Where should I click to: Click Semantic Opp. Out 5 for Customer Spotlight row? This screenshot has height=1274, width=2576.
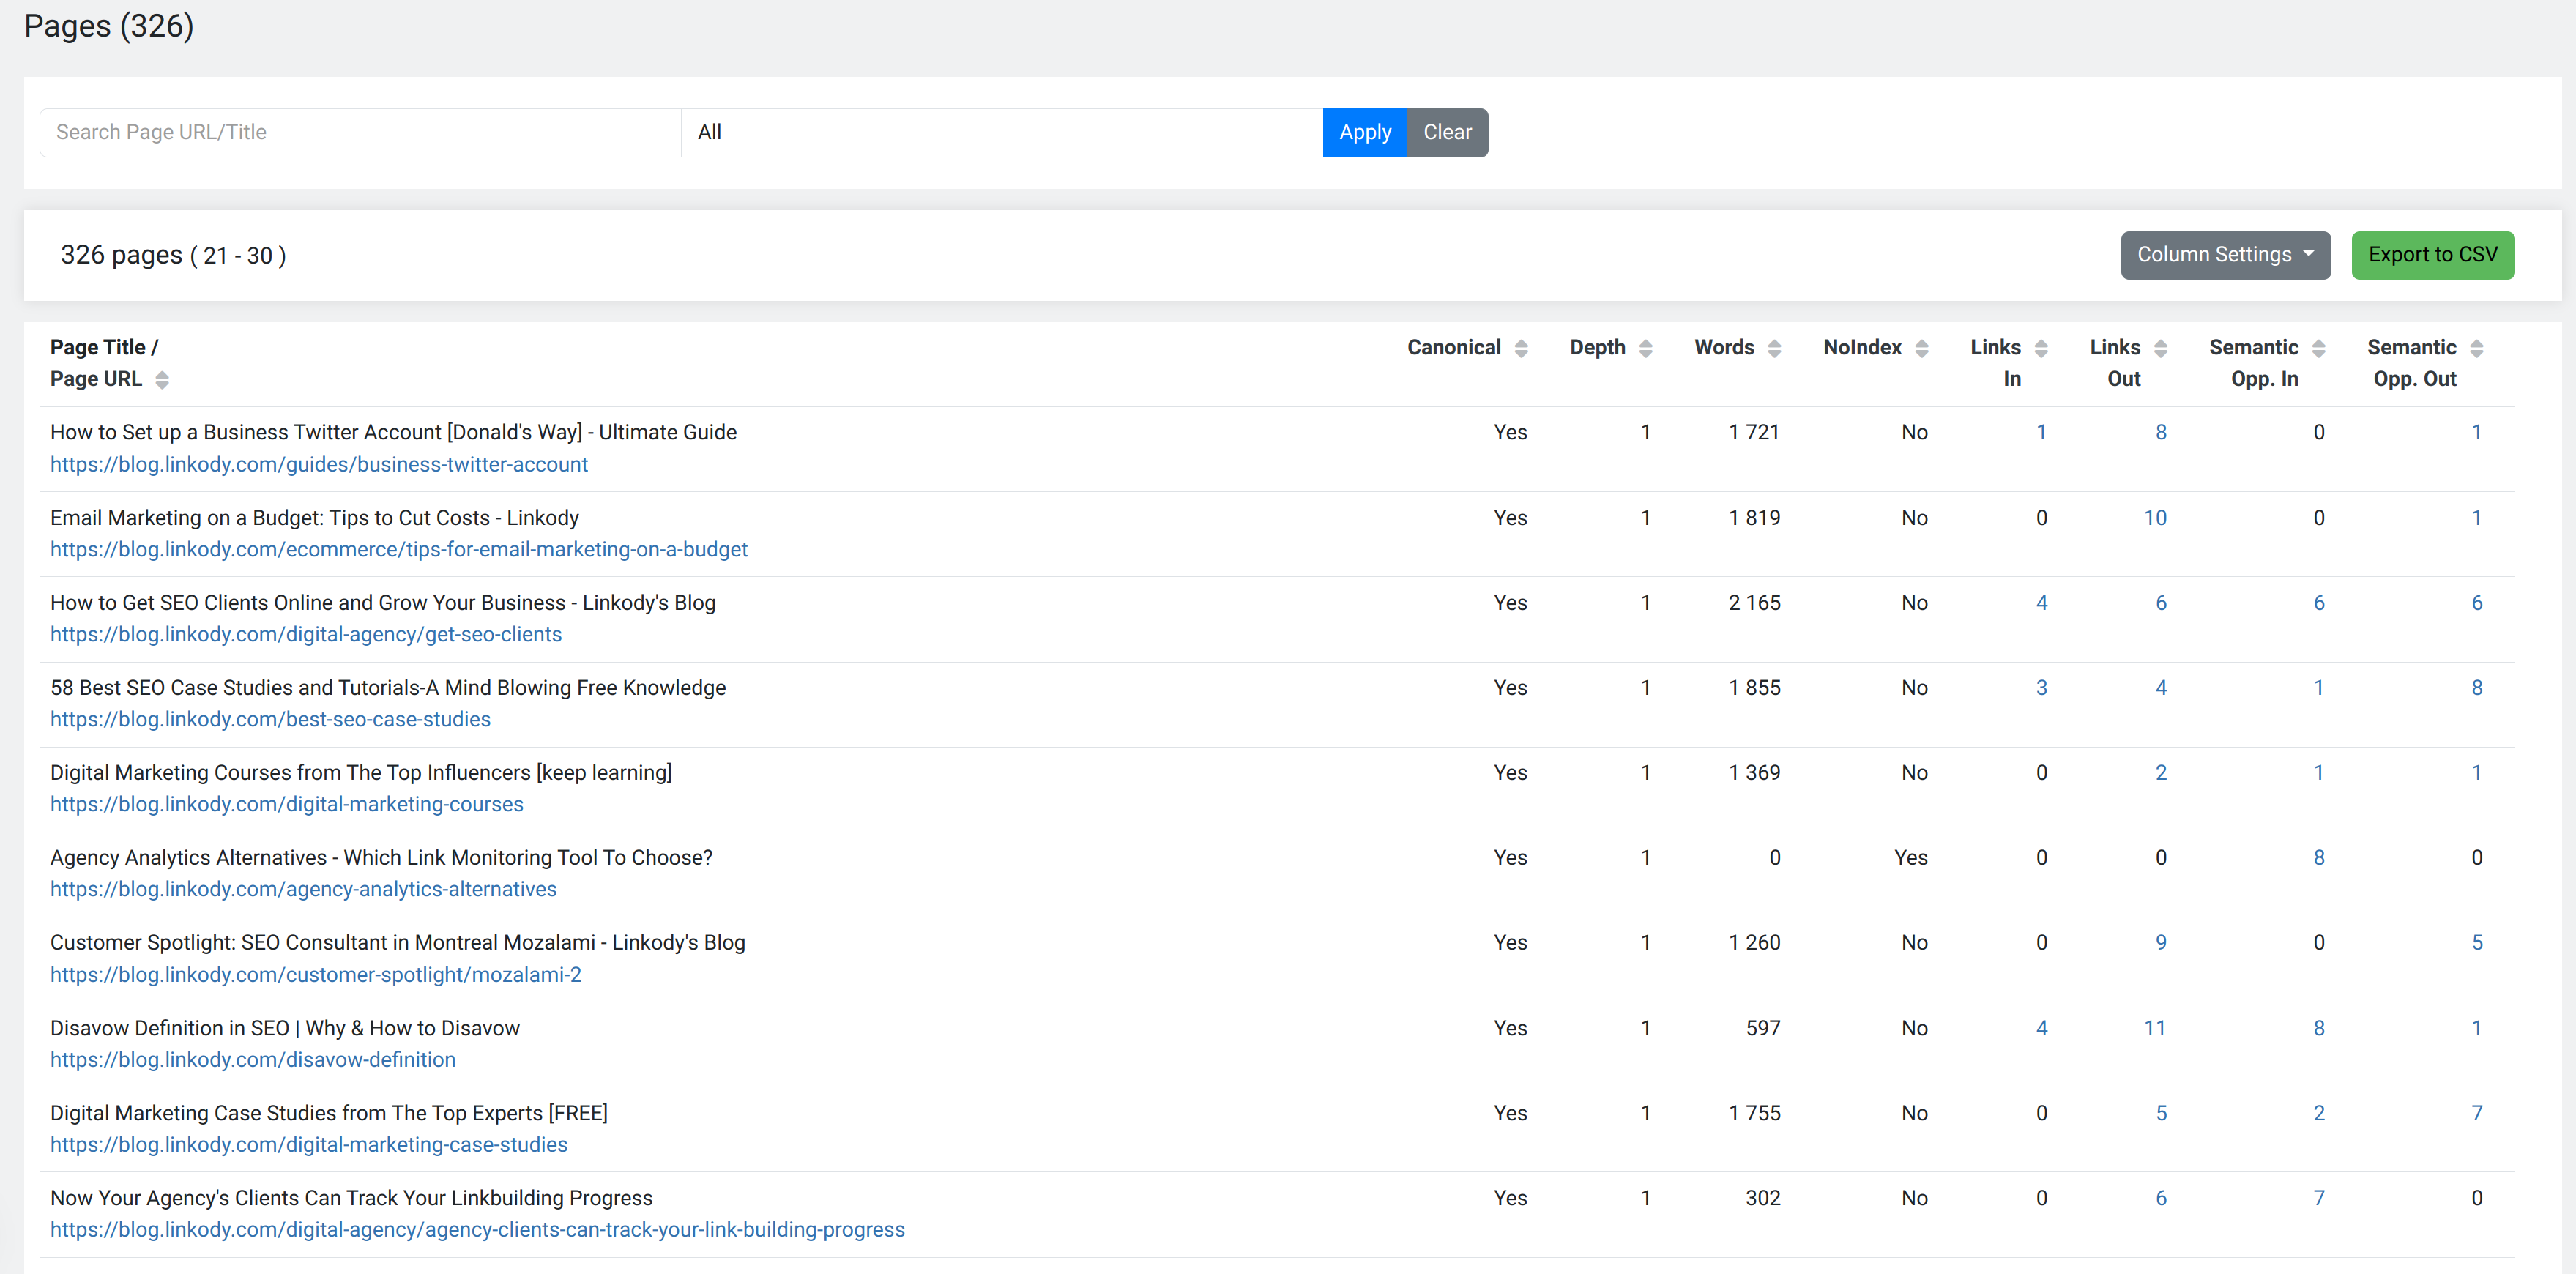point(2476,943)
